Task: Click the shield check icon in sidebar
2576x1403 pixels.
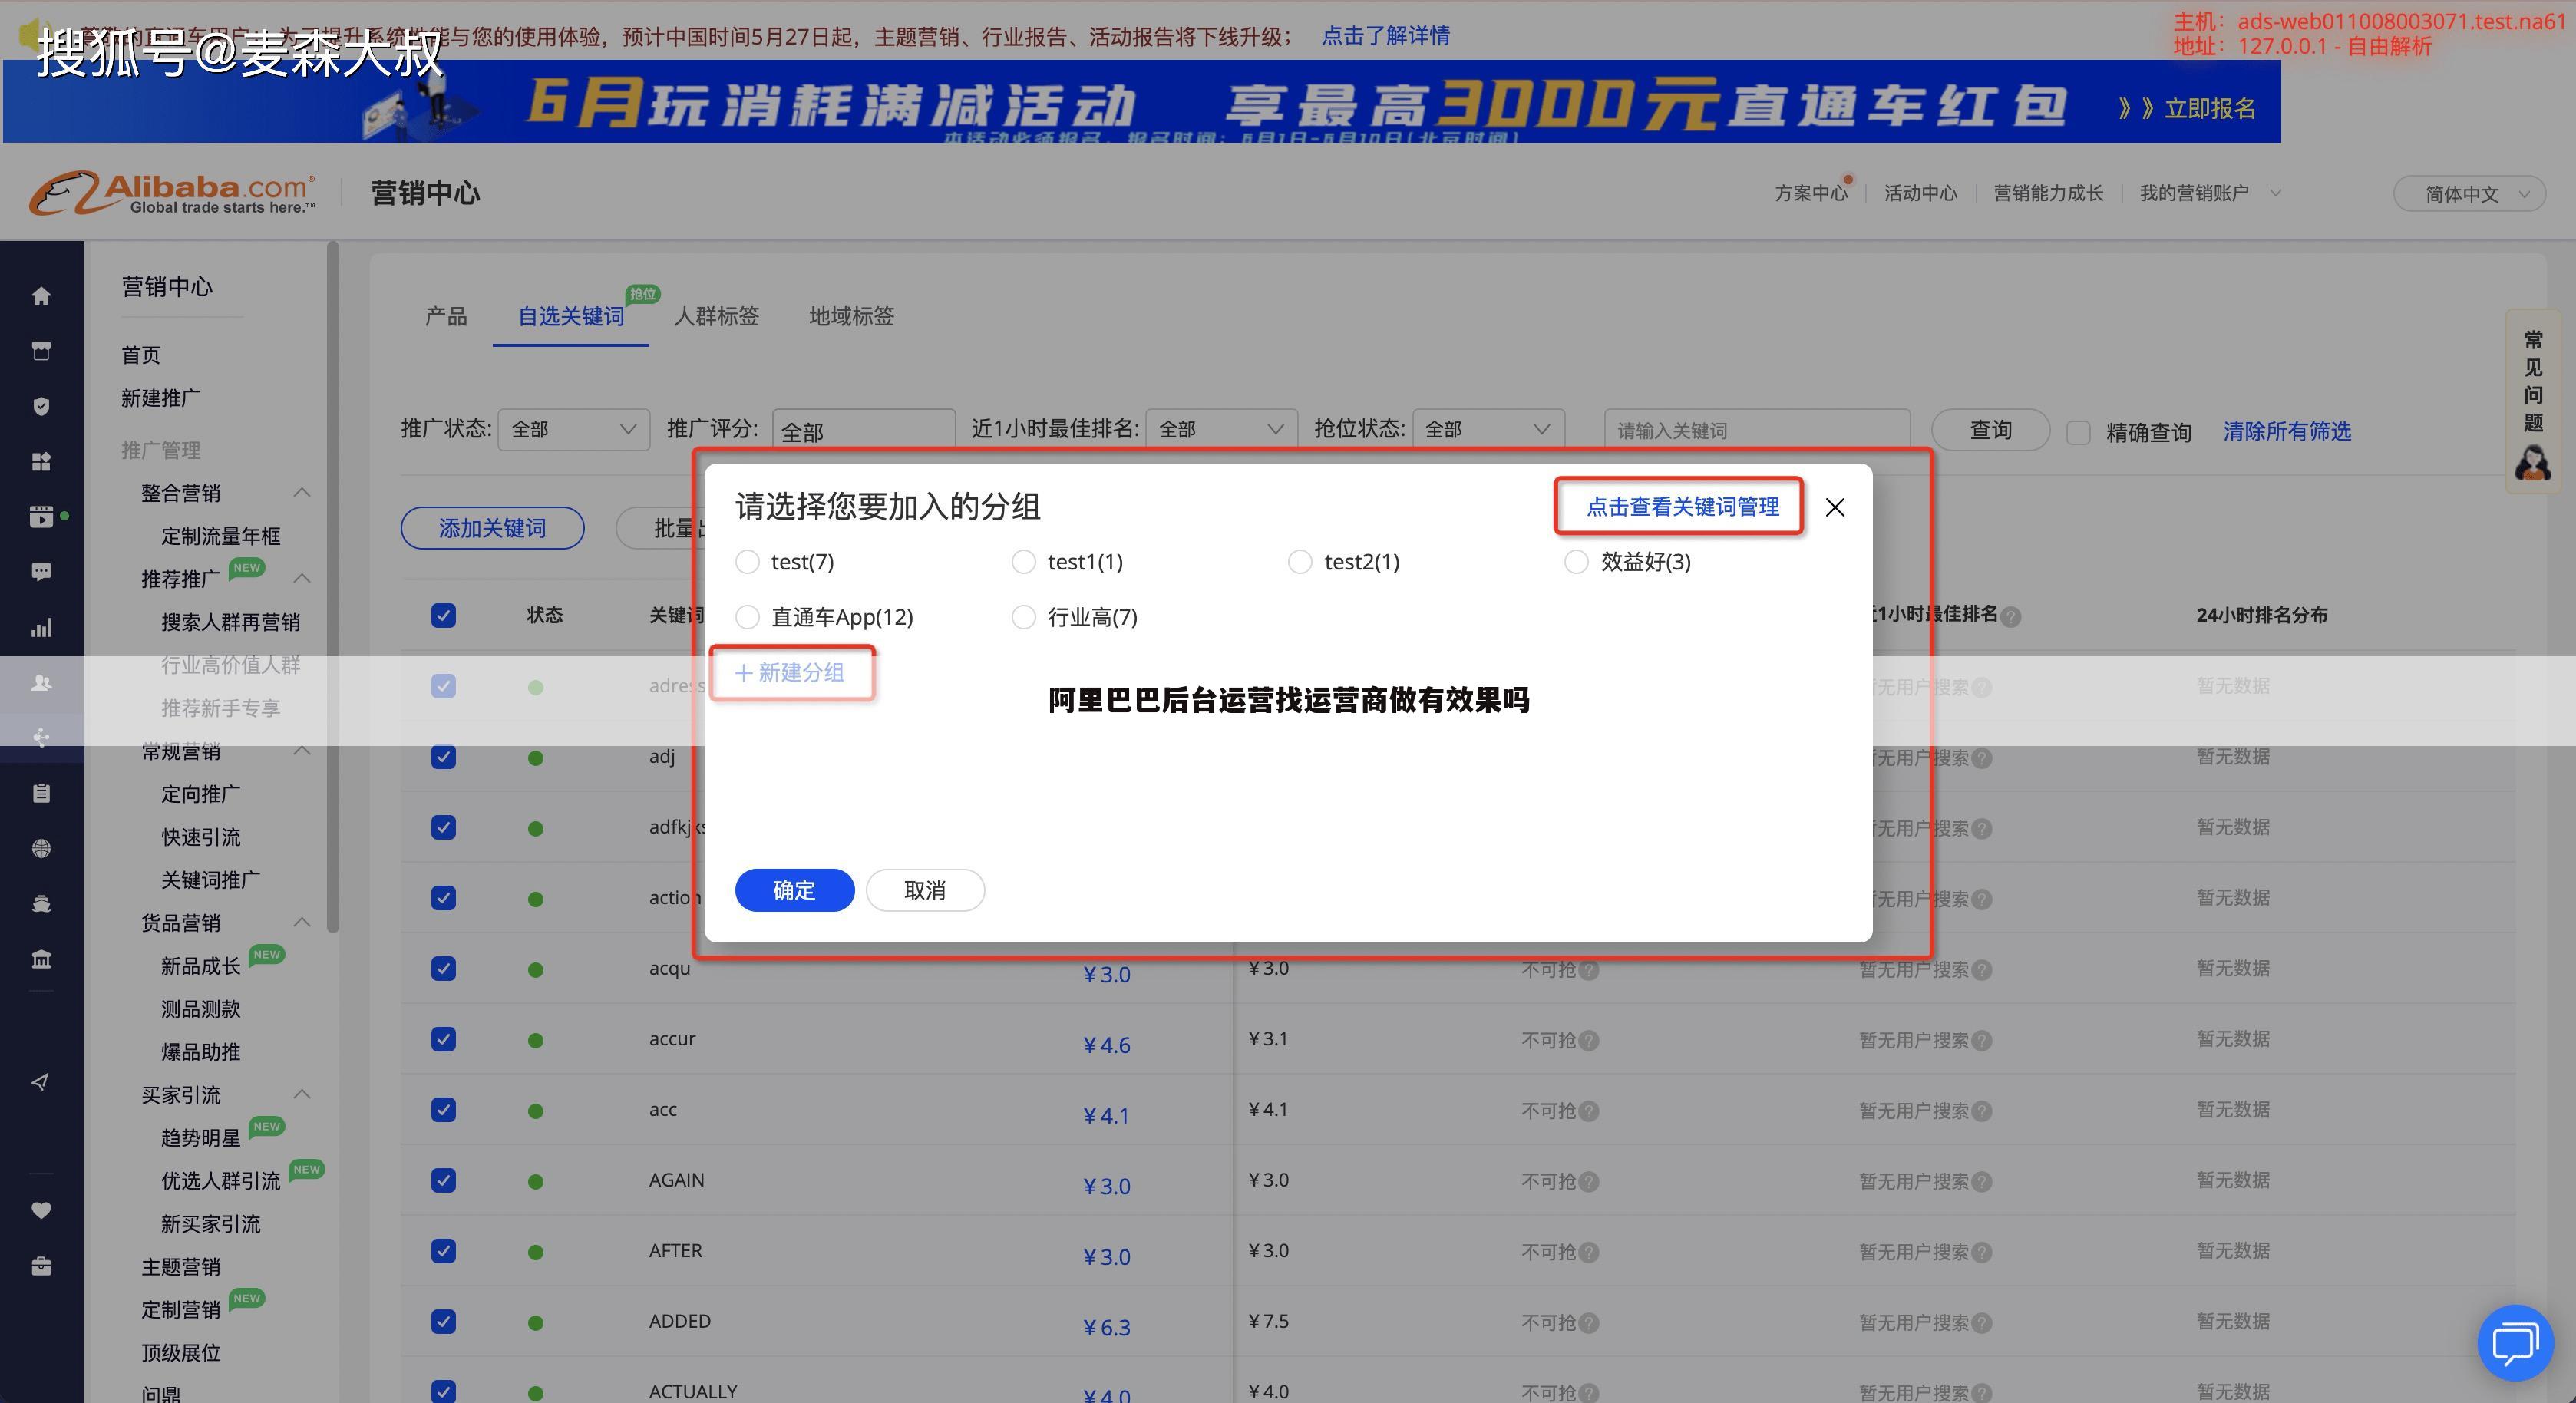Action: (41, 406)
